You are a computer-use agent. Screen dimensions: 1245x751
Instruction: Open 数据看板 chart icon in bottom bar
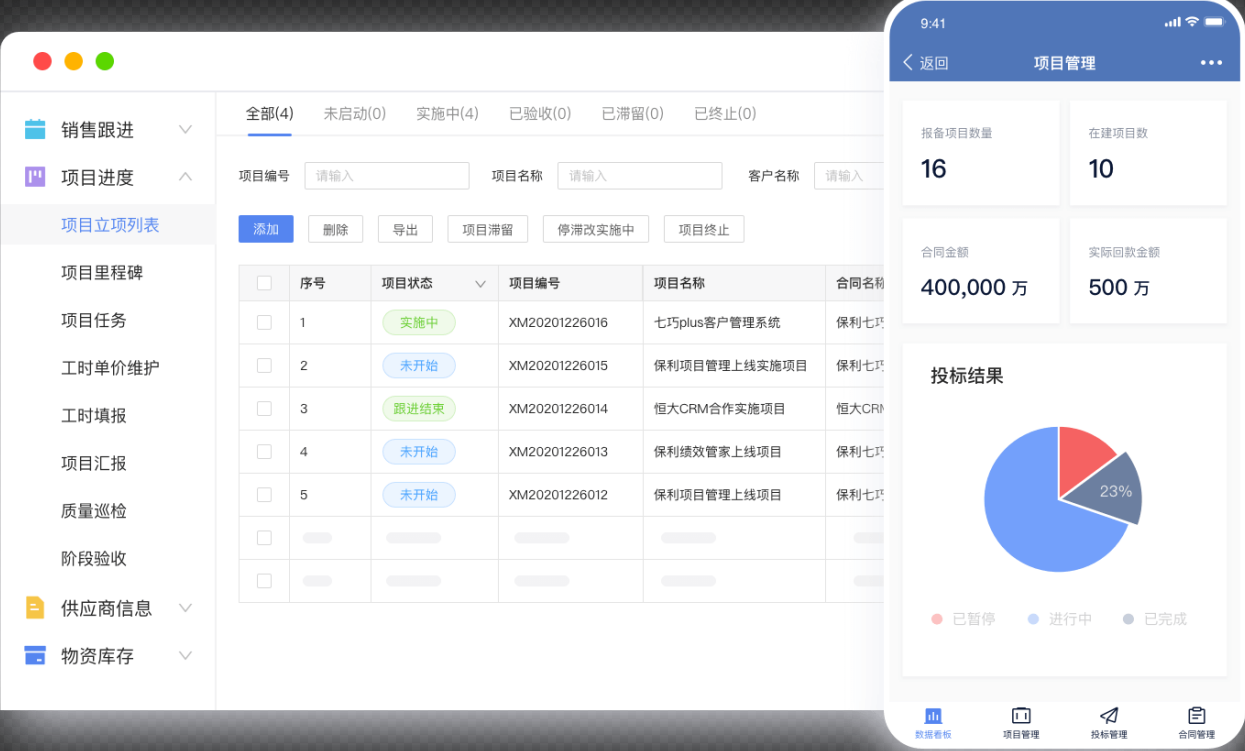pos(933,716)
